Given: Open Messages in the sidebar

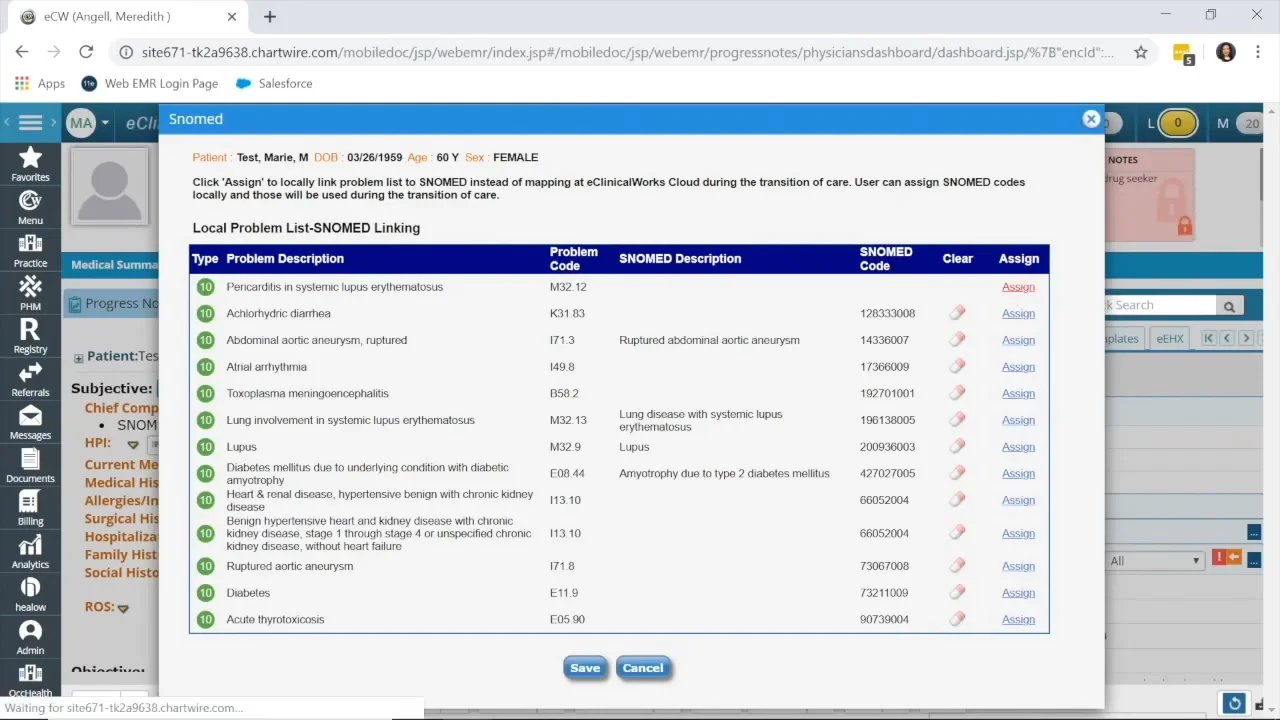Looking at the screenshot, I should (30, 423).
